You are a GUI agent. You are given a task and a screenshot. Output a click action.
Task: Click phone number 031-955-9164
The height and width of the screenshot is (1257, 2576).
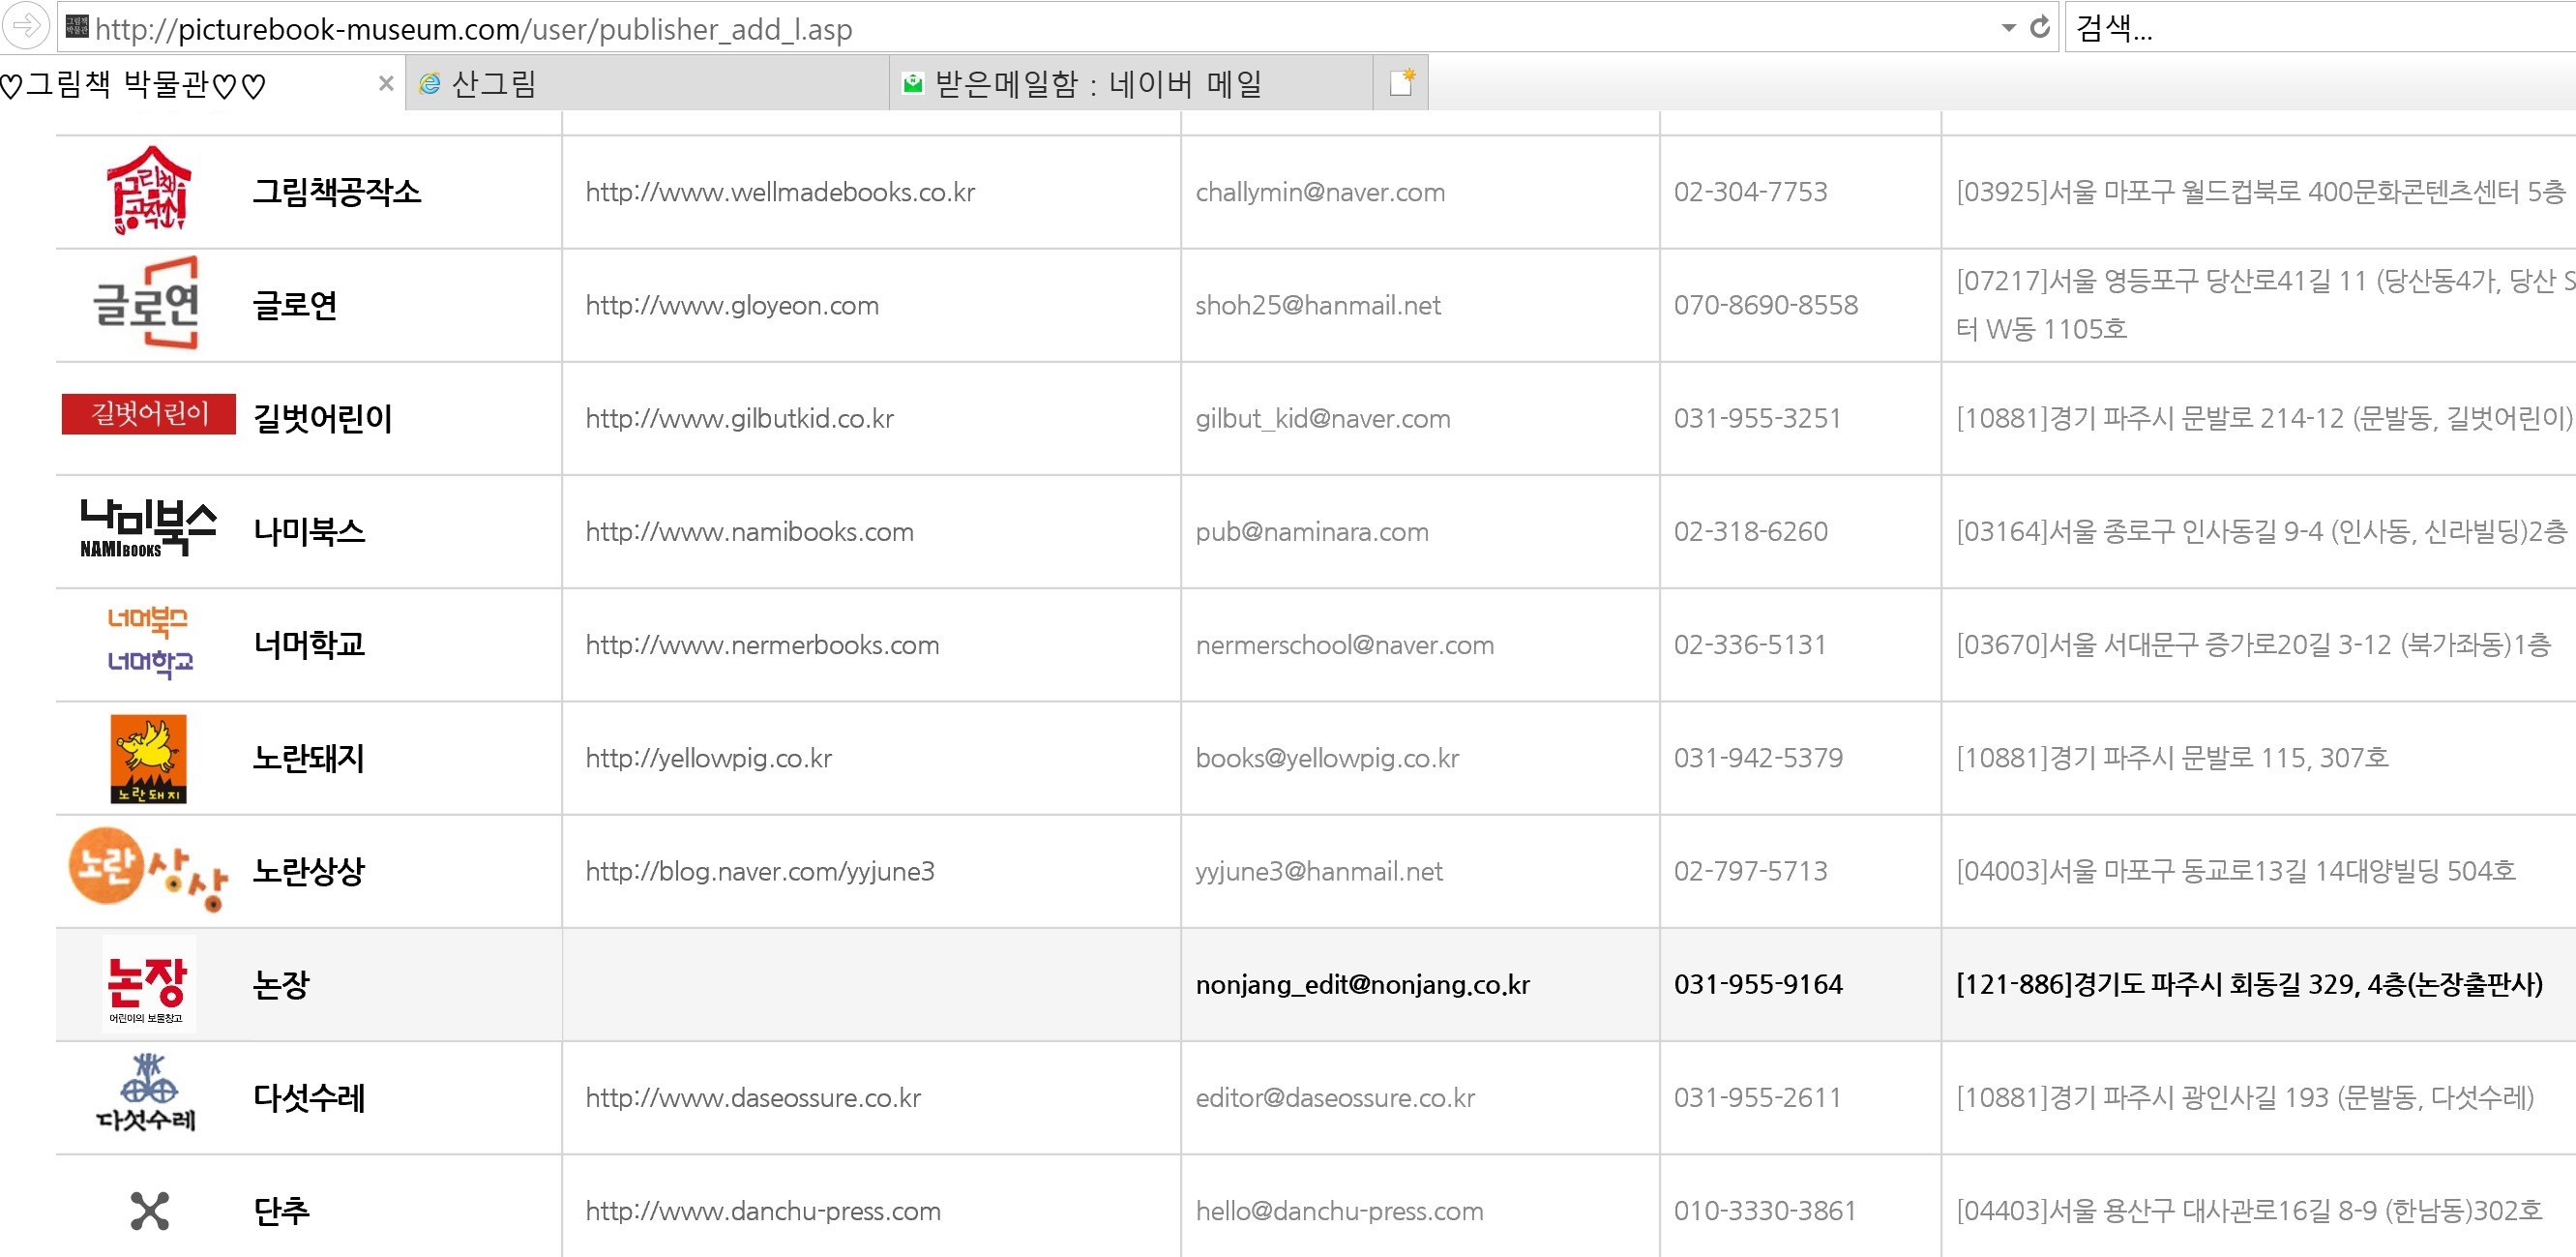[x=1758, y=984]
